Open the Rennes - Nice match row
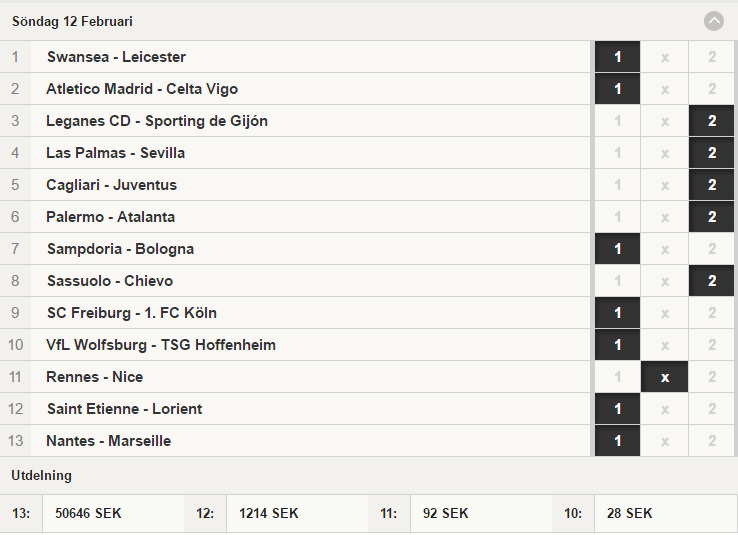Image resolution: width=738 pixels, height=535 pixels. tap(295, 377)
